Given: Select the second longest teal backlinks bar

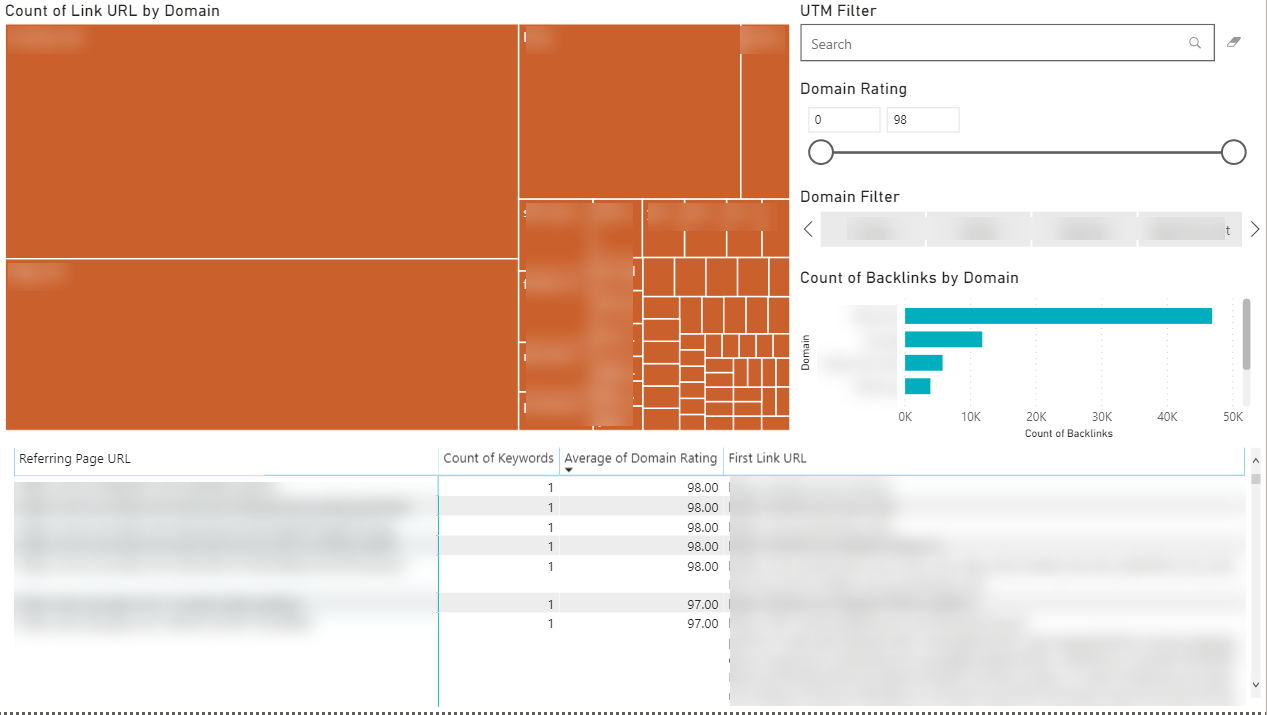Looking at the screenshot, I should (x=943, y=339).
